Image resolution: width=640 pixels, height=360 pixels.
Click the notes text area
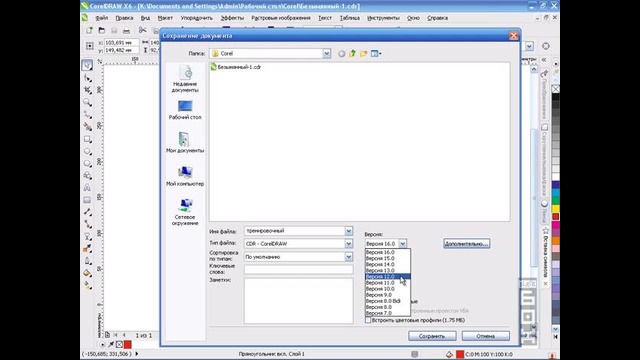pos(298,301)
